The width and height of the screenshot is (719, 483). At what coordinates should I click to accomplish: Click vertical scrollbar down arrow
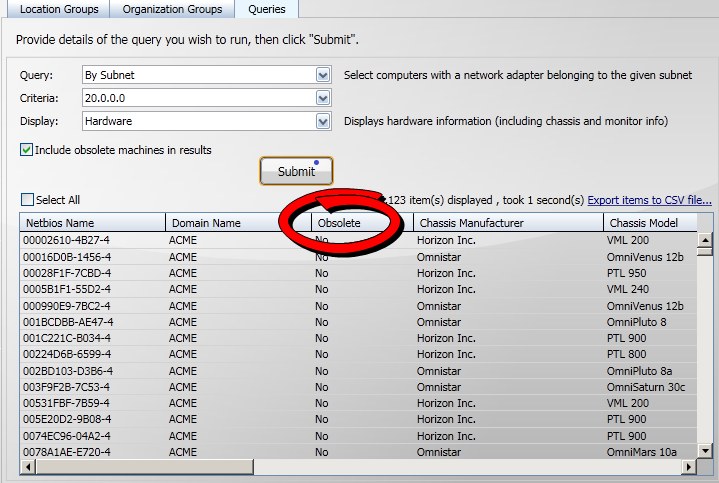pyautogui.click(x=704, y=450)
